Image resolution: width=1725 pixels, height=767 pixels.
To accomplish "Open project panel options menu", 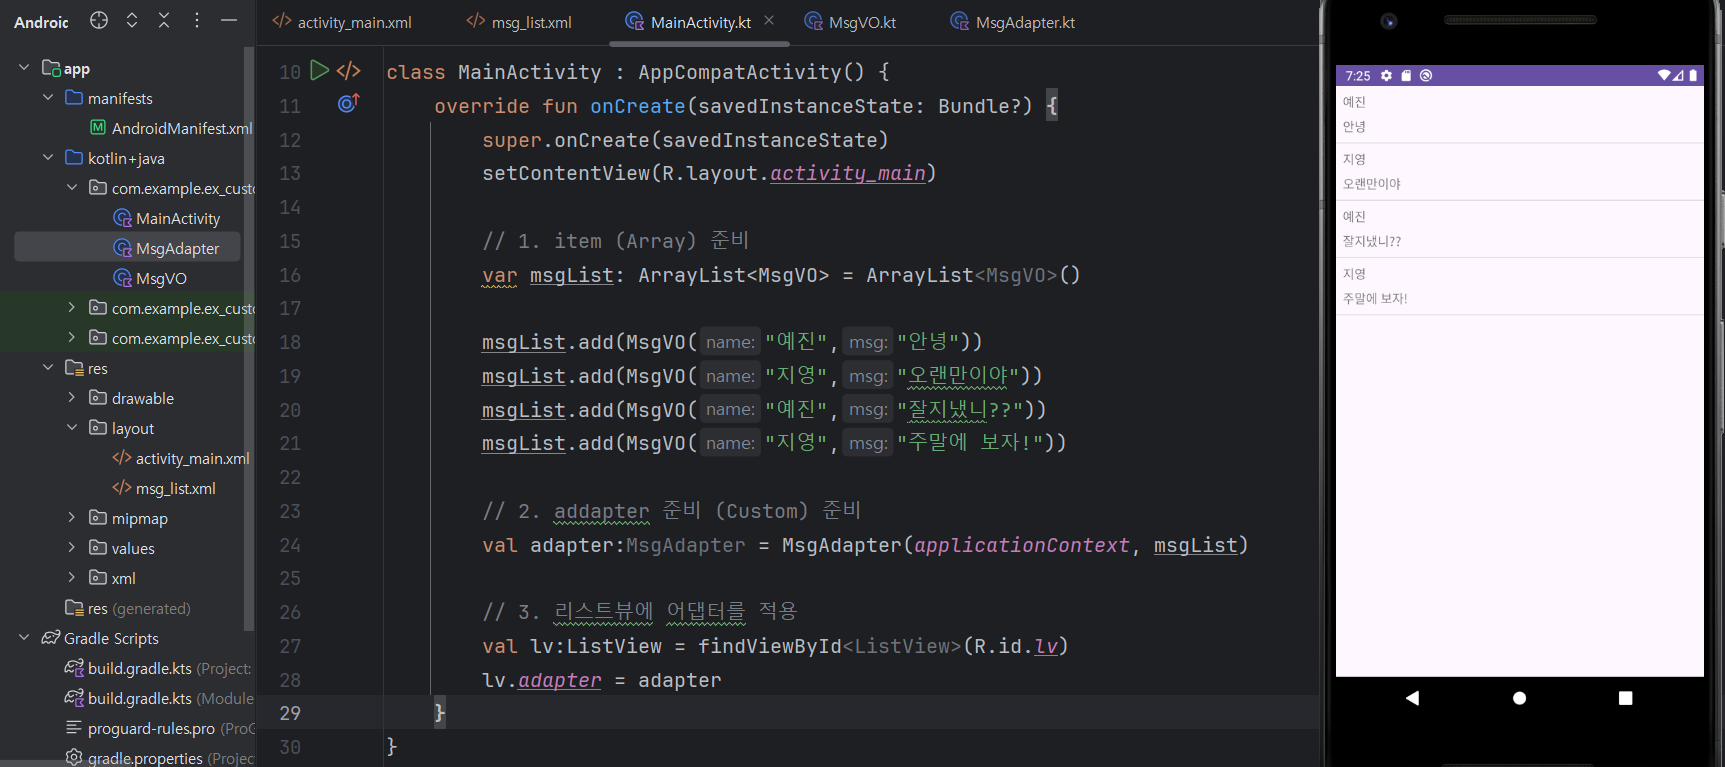I will 197,20.
